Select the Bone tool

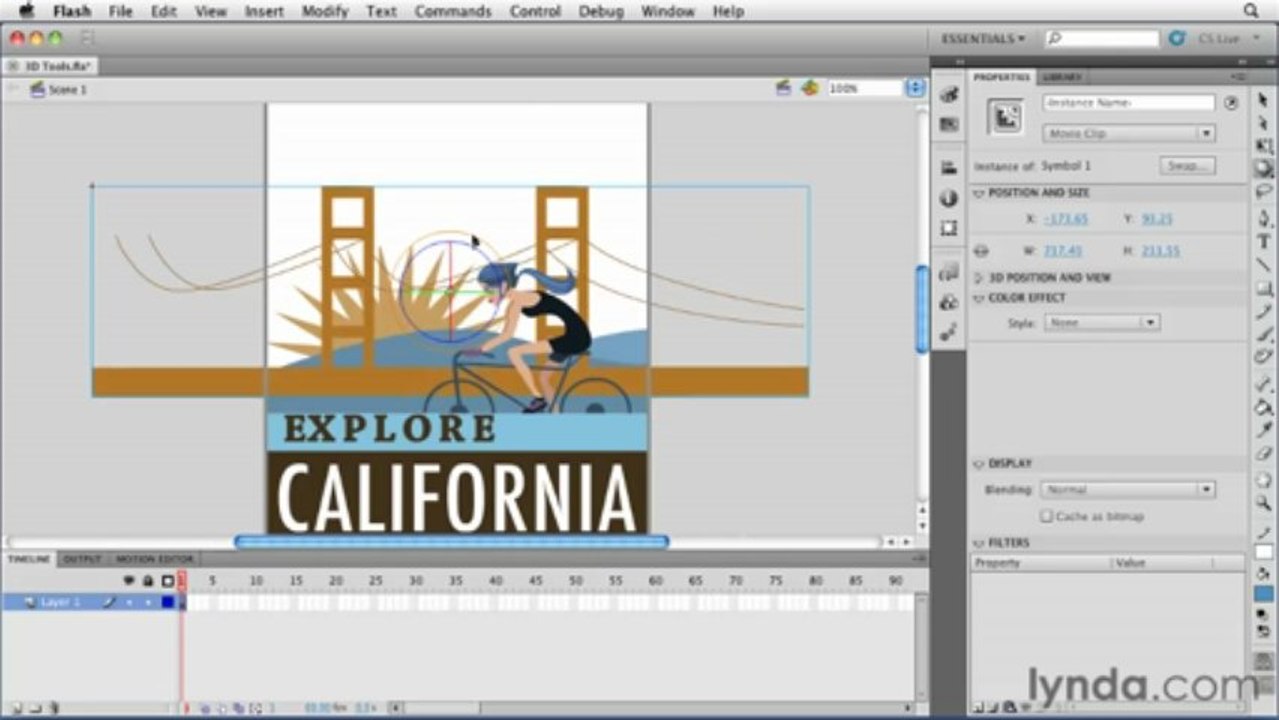pyautogui.click(x=1264, y=384)
